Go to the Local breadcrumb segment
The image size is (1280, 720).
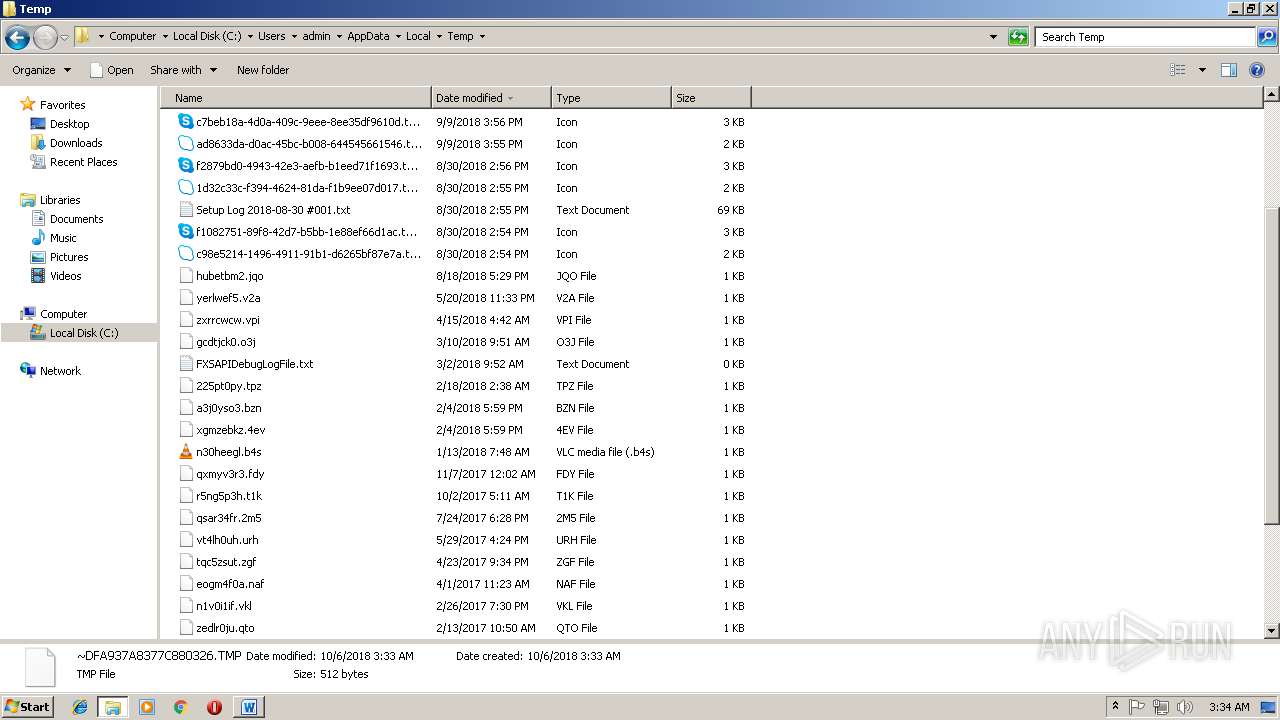[418, 36]
